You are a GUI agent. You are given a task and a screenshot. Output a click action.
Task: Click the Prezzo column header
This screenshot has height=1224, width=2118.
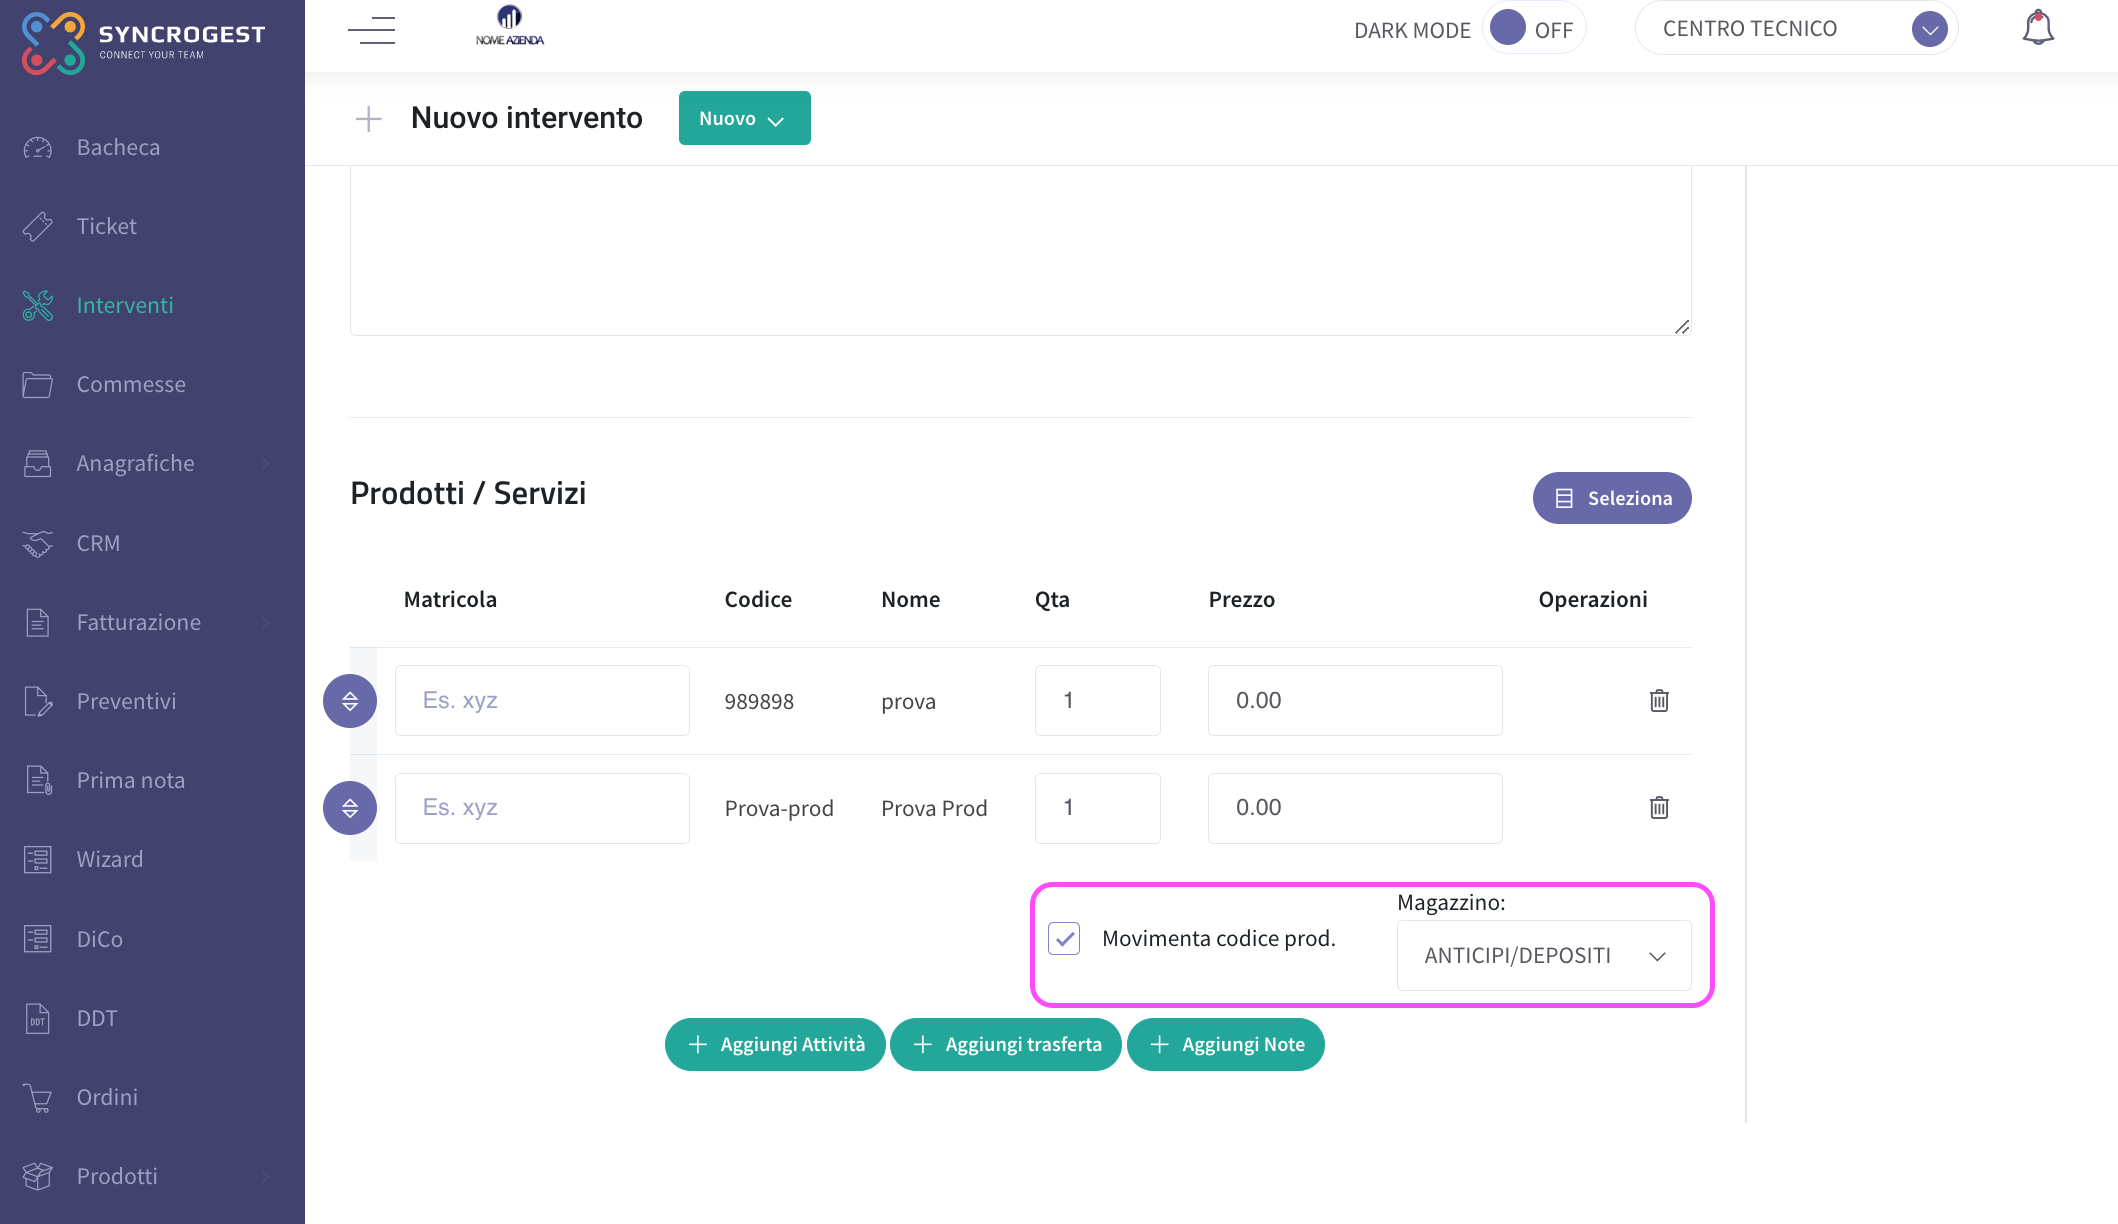click(1242, 599)
